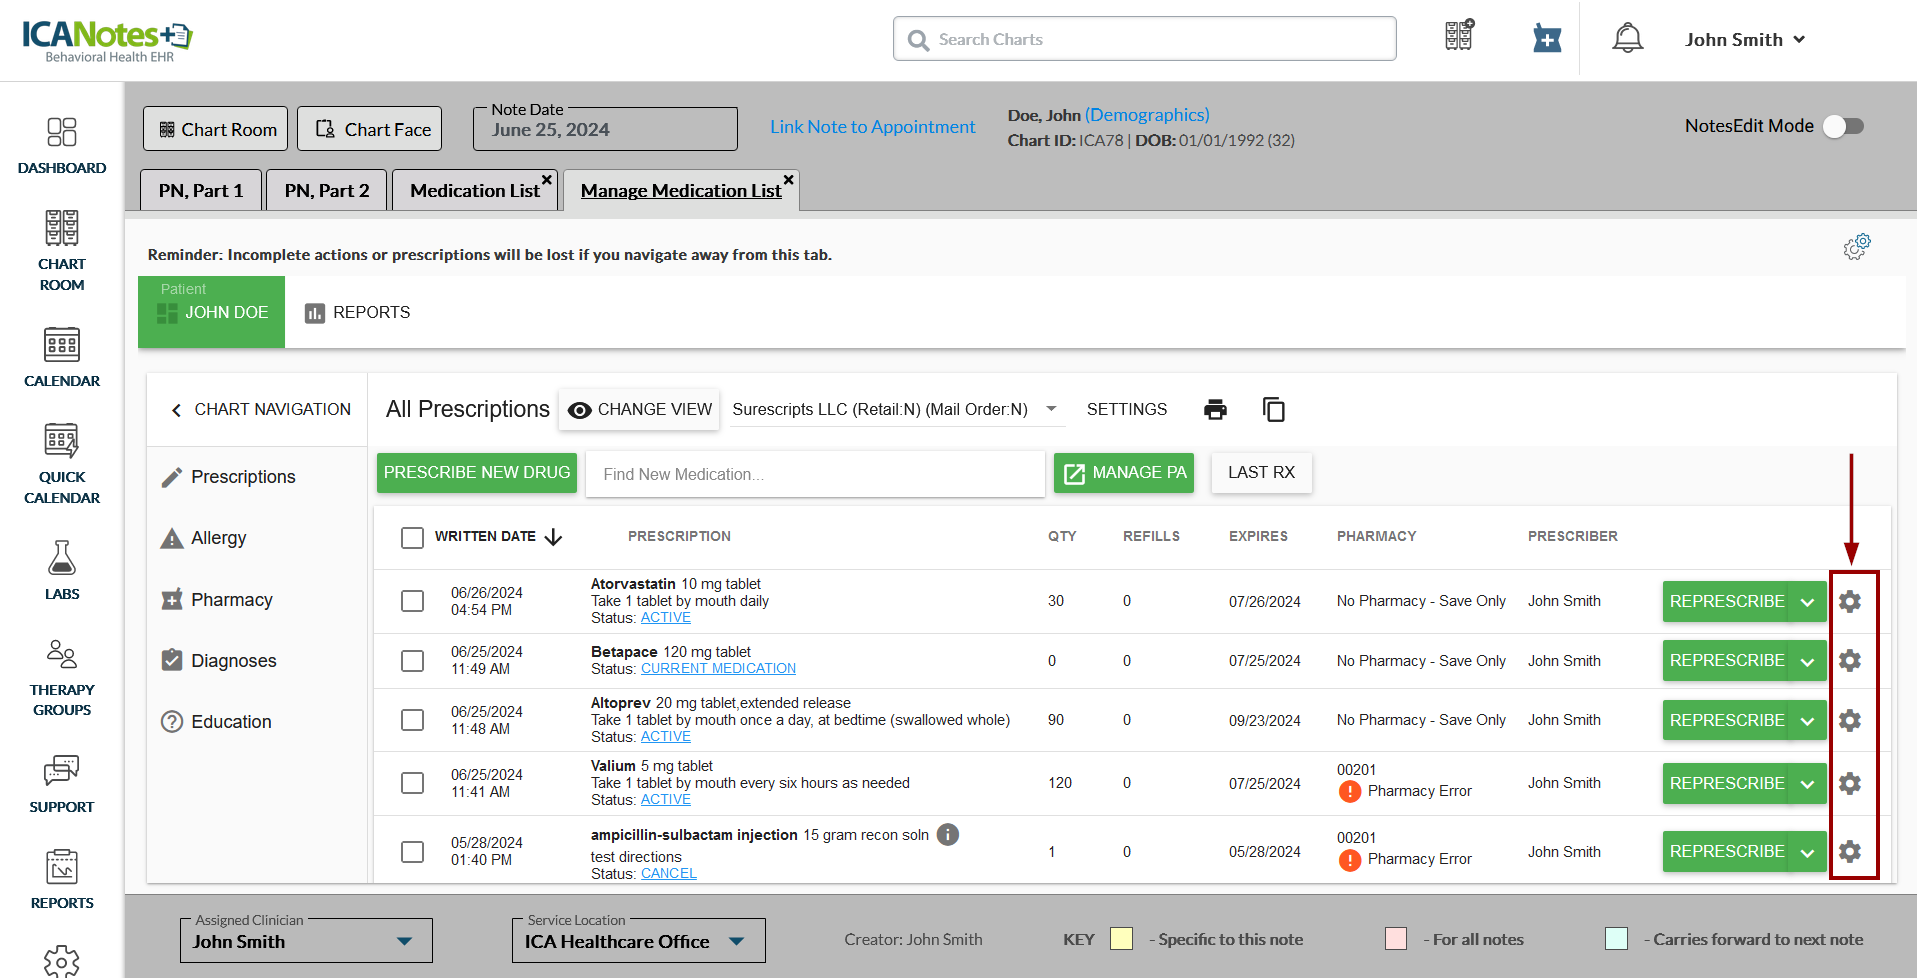
Task: Open Therapy Groups in the sidebar
Action: tap(62, 678)
